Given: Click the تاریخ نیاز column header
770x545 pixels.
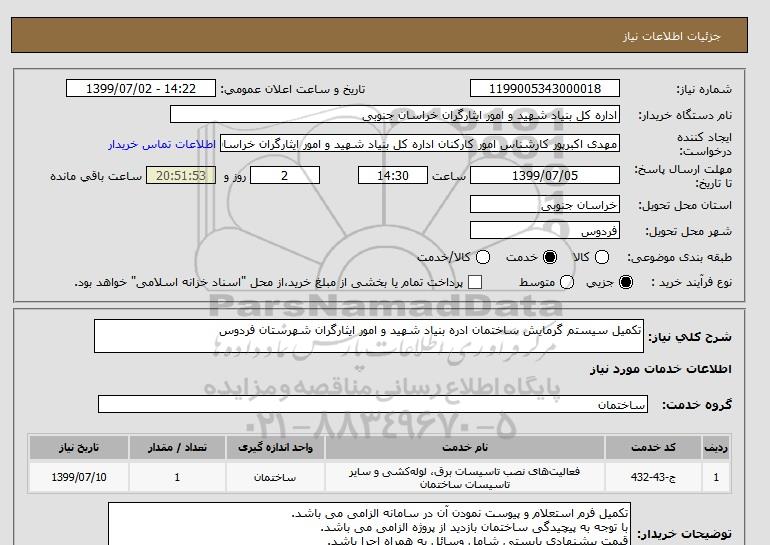Looking at the screenshot, I should 79,448.
